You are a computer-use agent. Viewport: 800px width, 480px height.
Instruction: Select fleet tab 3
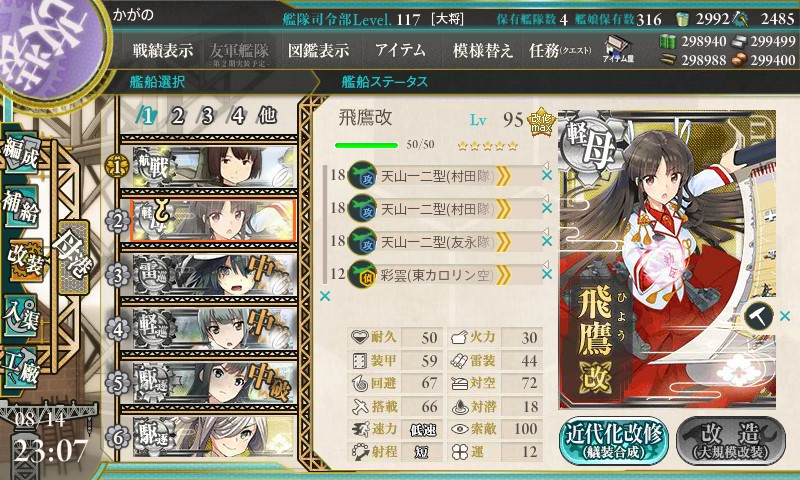click(x=207, y=116)
